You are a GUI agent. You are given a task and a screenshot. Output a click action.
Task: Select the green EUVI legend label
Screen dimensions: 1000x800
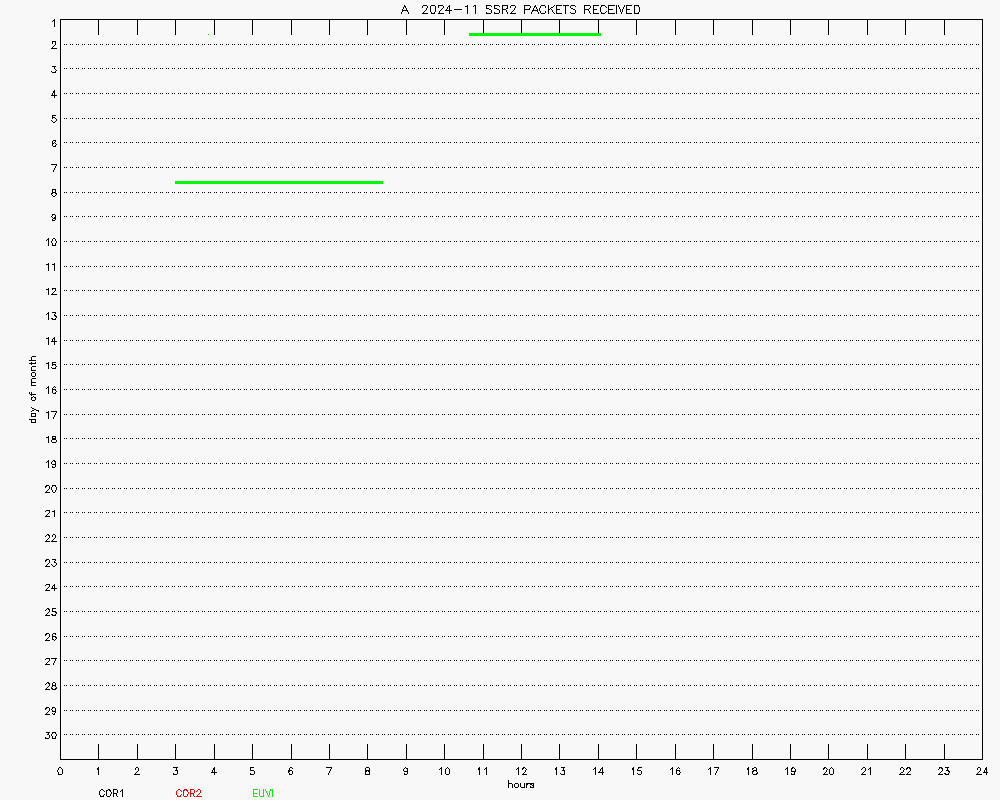click(x=263, y=793)
